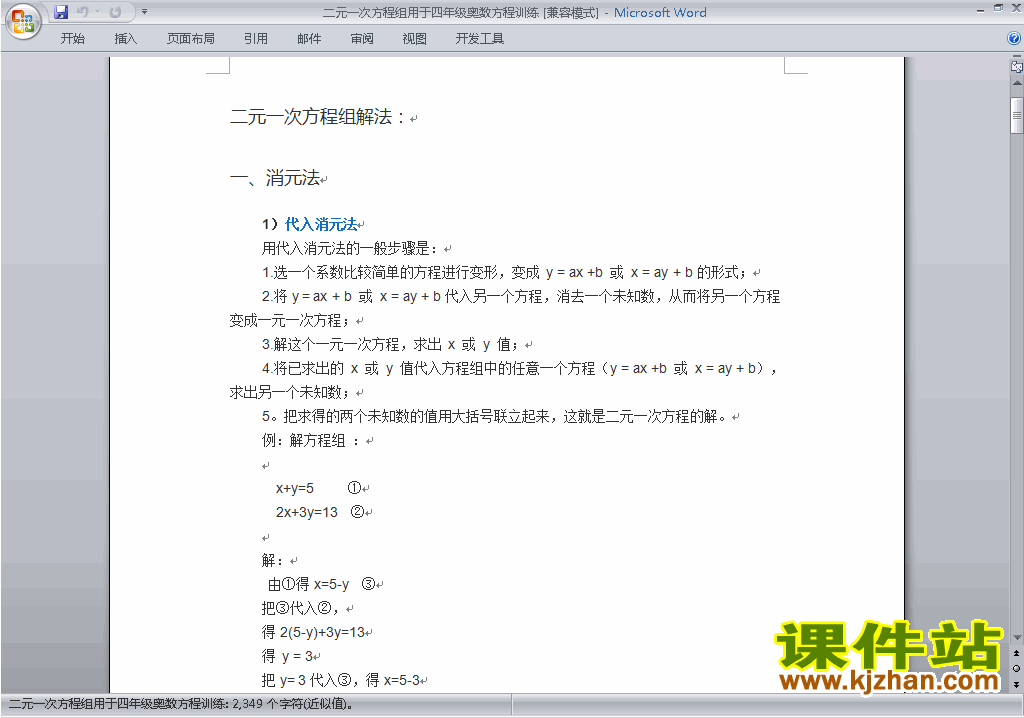Viewport: 1024px width, 718px height.
Task: Open the round Office button menu
Action: click(24, 21)
